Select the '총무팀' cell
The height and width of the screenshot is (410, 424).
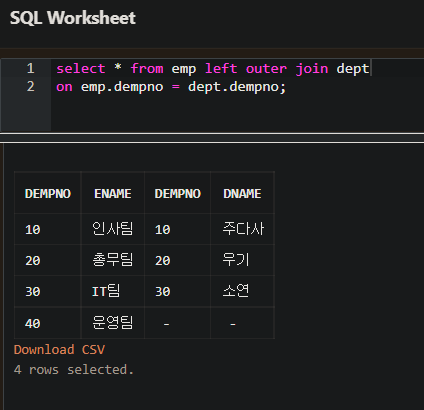click(x=113, y=260)
